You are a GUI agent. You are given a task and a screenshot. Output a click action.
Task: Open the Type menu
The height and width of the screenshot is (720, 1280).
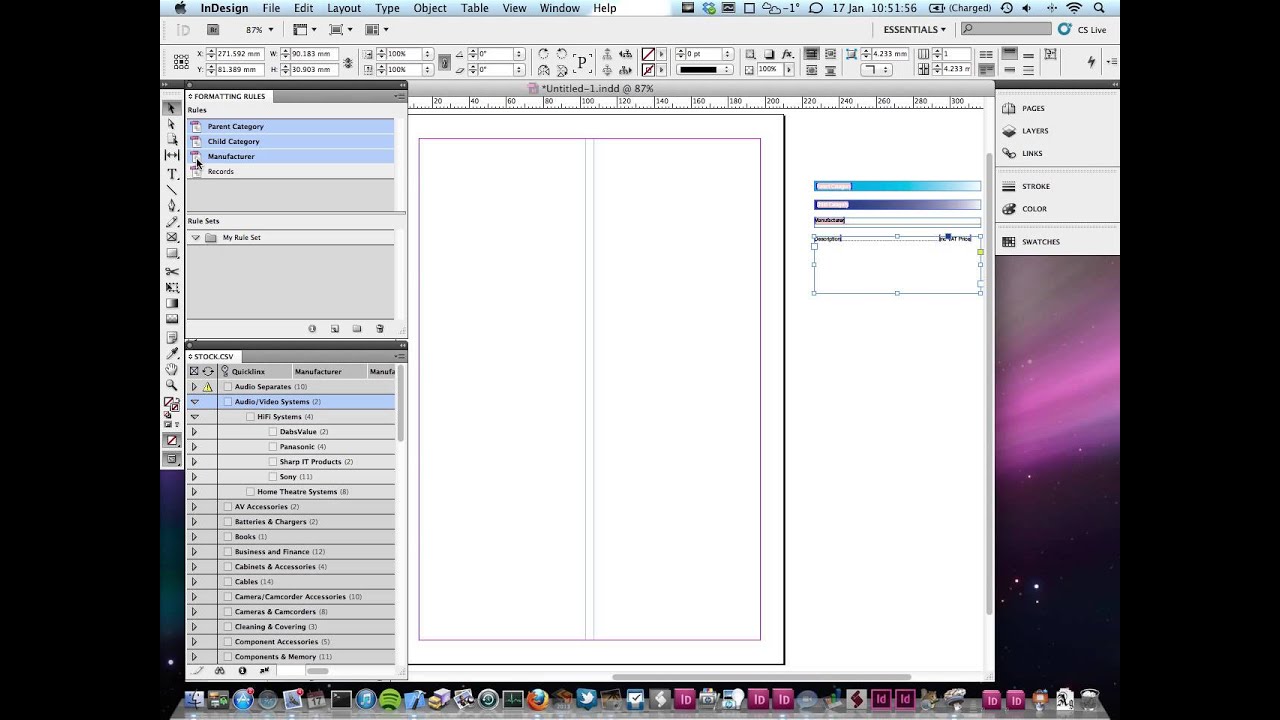point(387,8)
